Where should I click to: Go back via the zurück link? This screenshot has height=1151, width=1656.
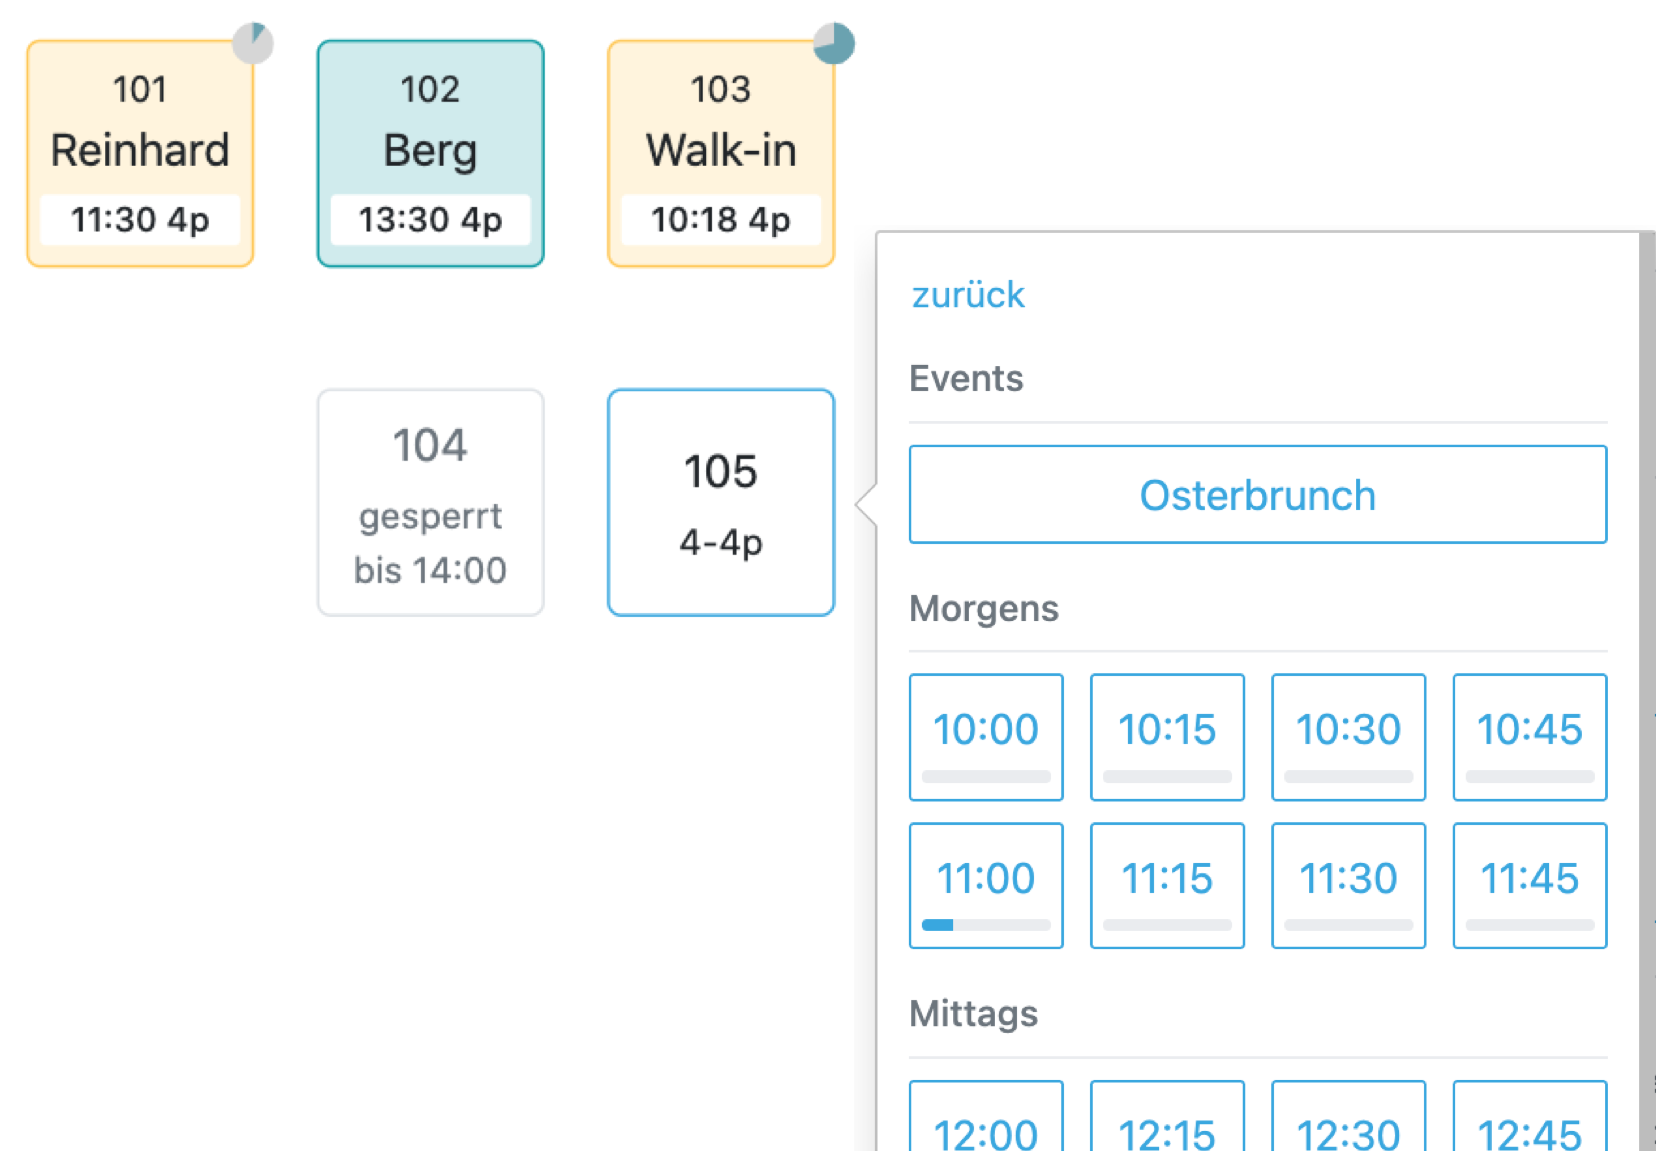968,295
